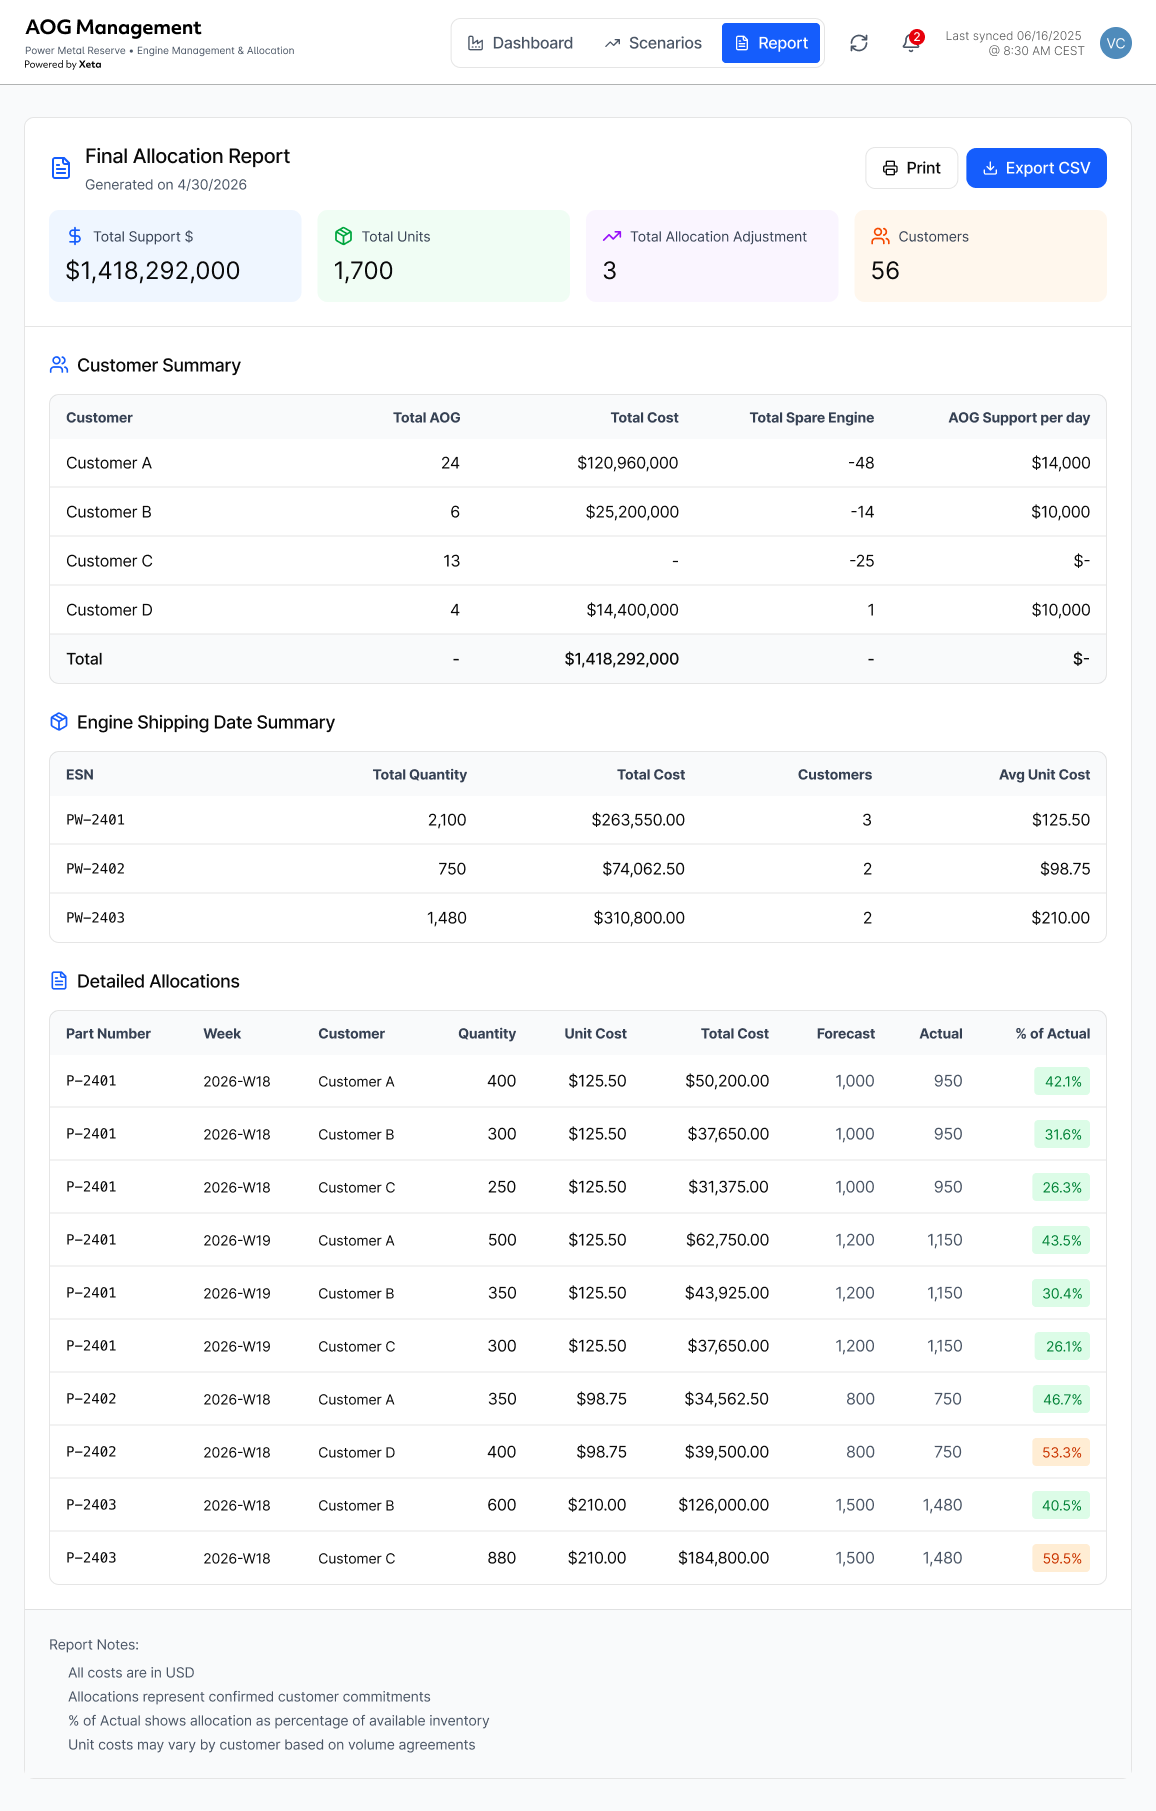Click the 26.3% badge
The image size is (1156, 1811).
(x=1061, y=1187)
